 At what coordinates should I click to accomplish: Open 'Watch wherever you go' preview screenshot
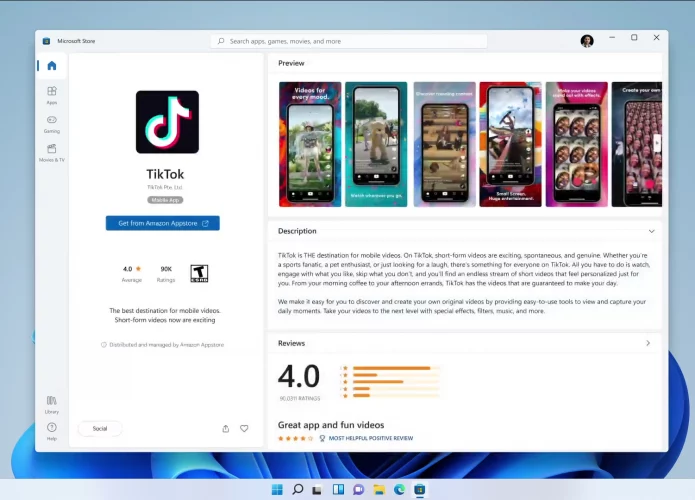point(376,145)
